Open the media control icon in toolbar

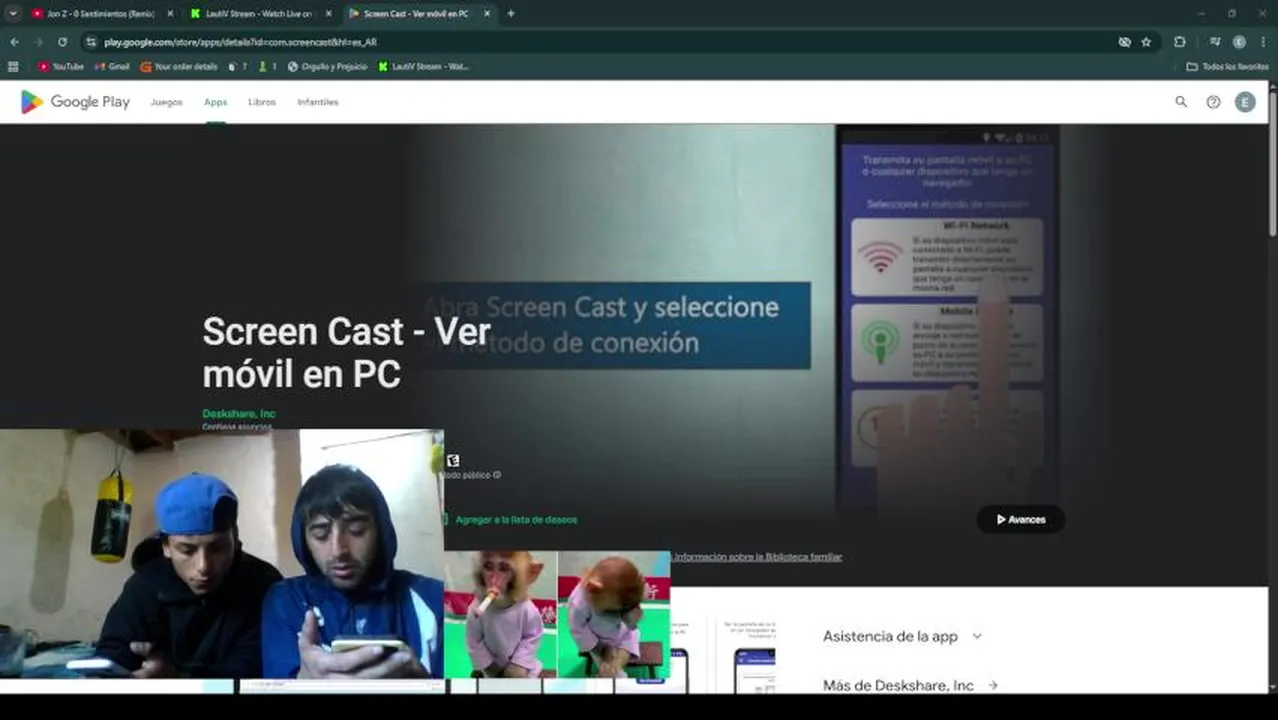[1215, 42]
